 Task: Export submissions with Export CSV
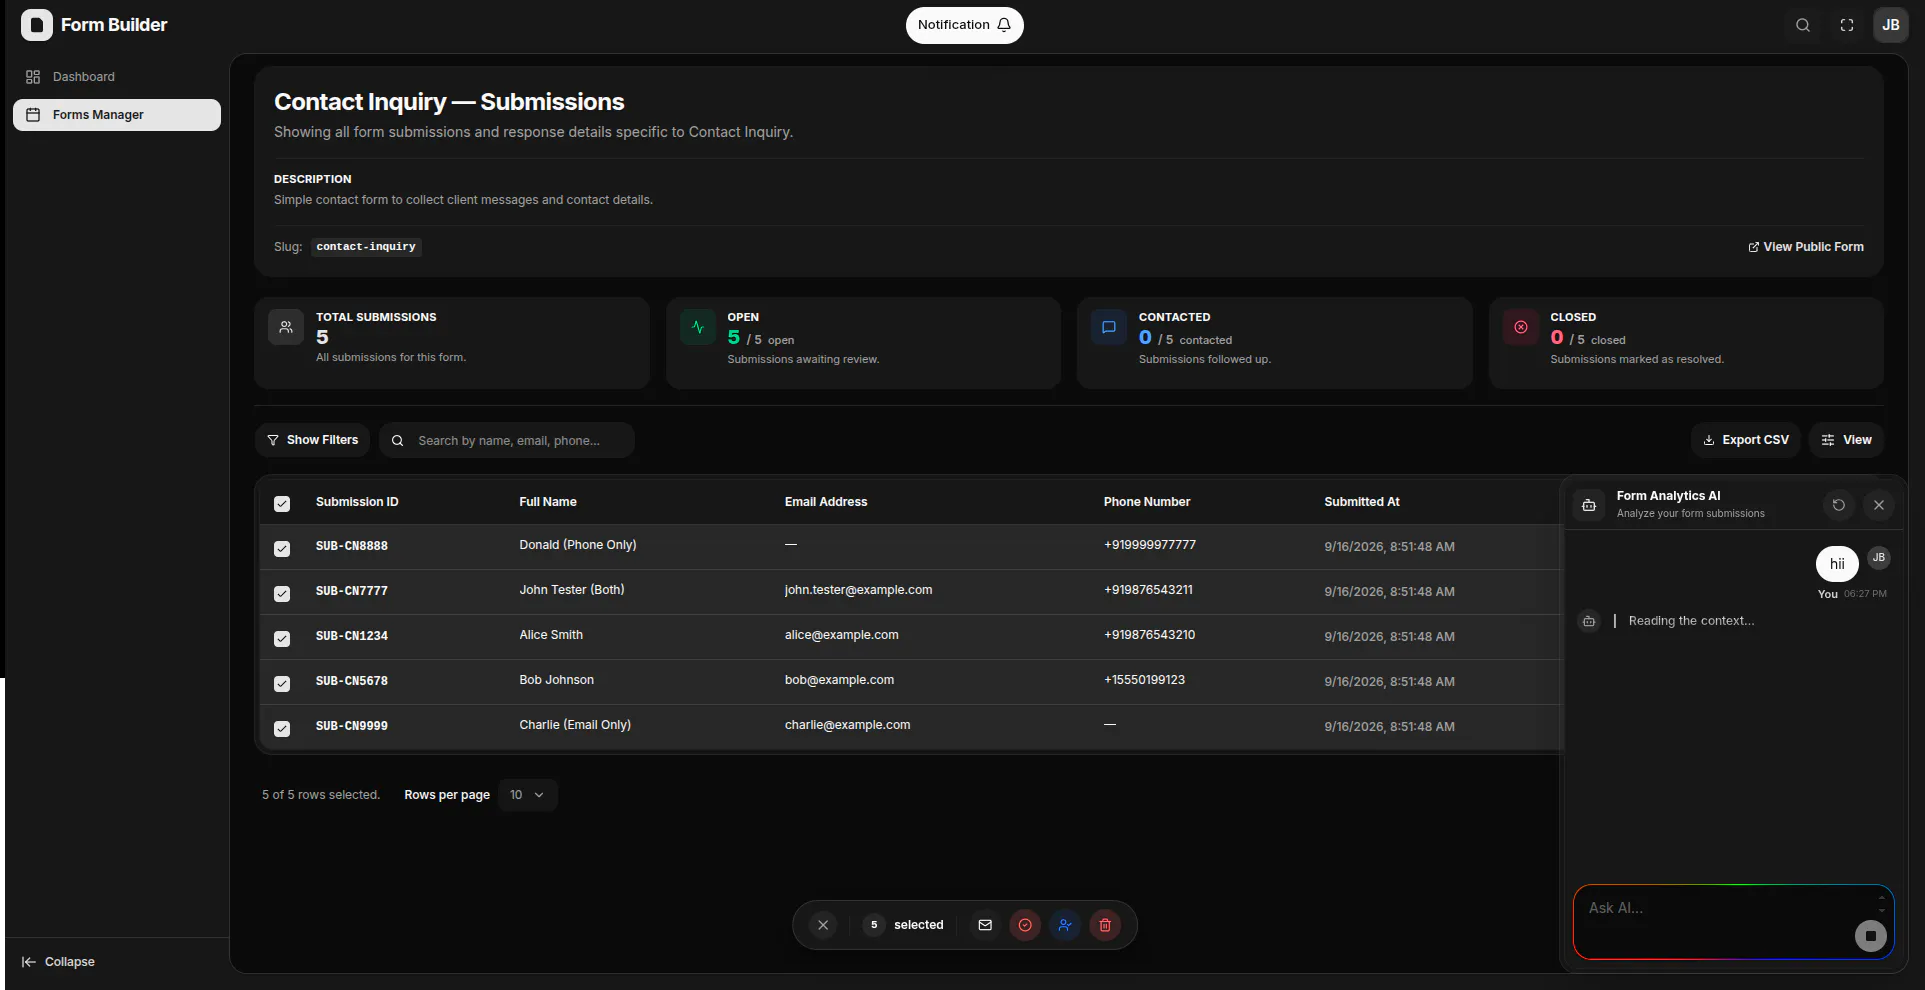click(x=1746, y=440)
